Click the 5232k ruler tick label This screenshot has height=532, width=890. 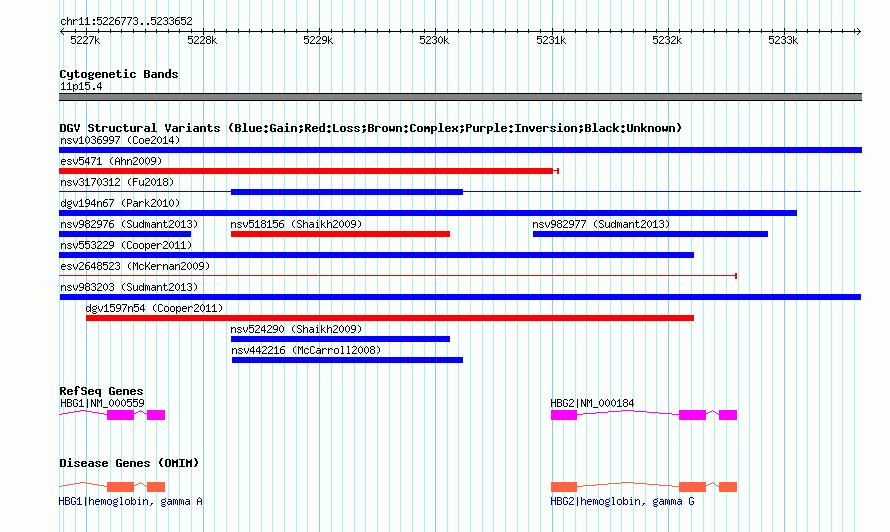tap(667, 40)
